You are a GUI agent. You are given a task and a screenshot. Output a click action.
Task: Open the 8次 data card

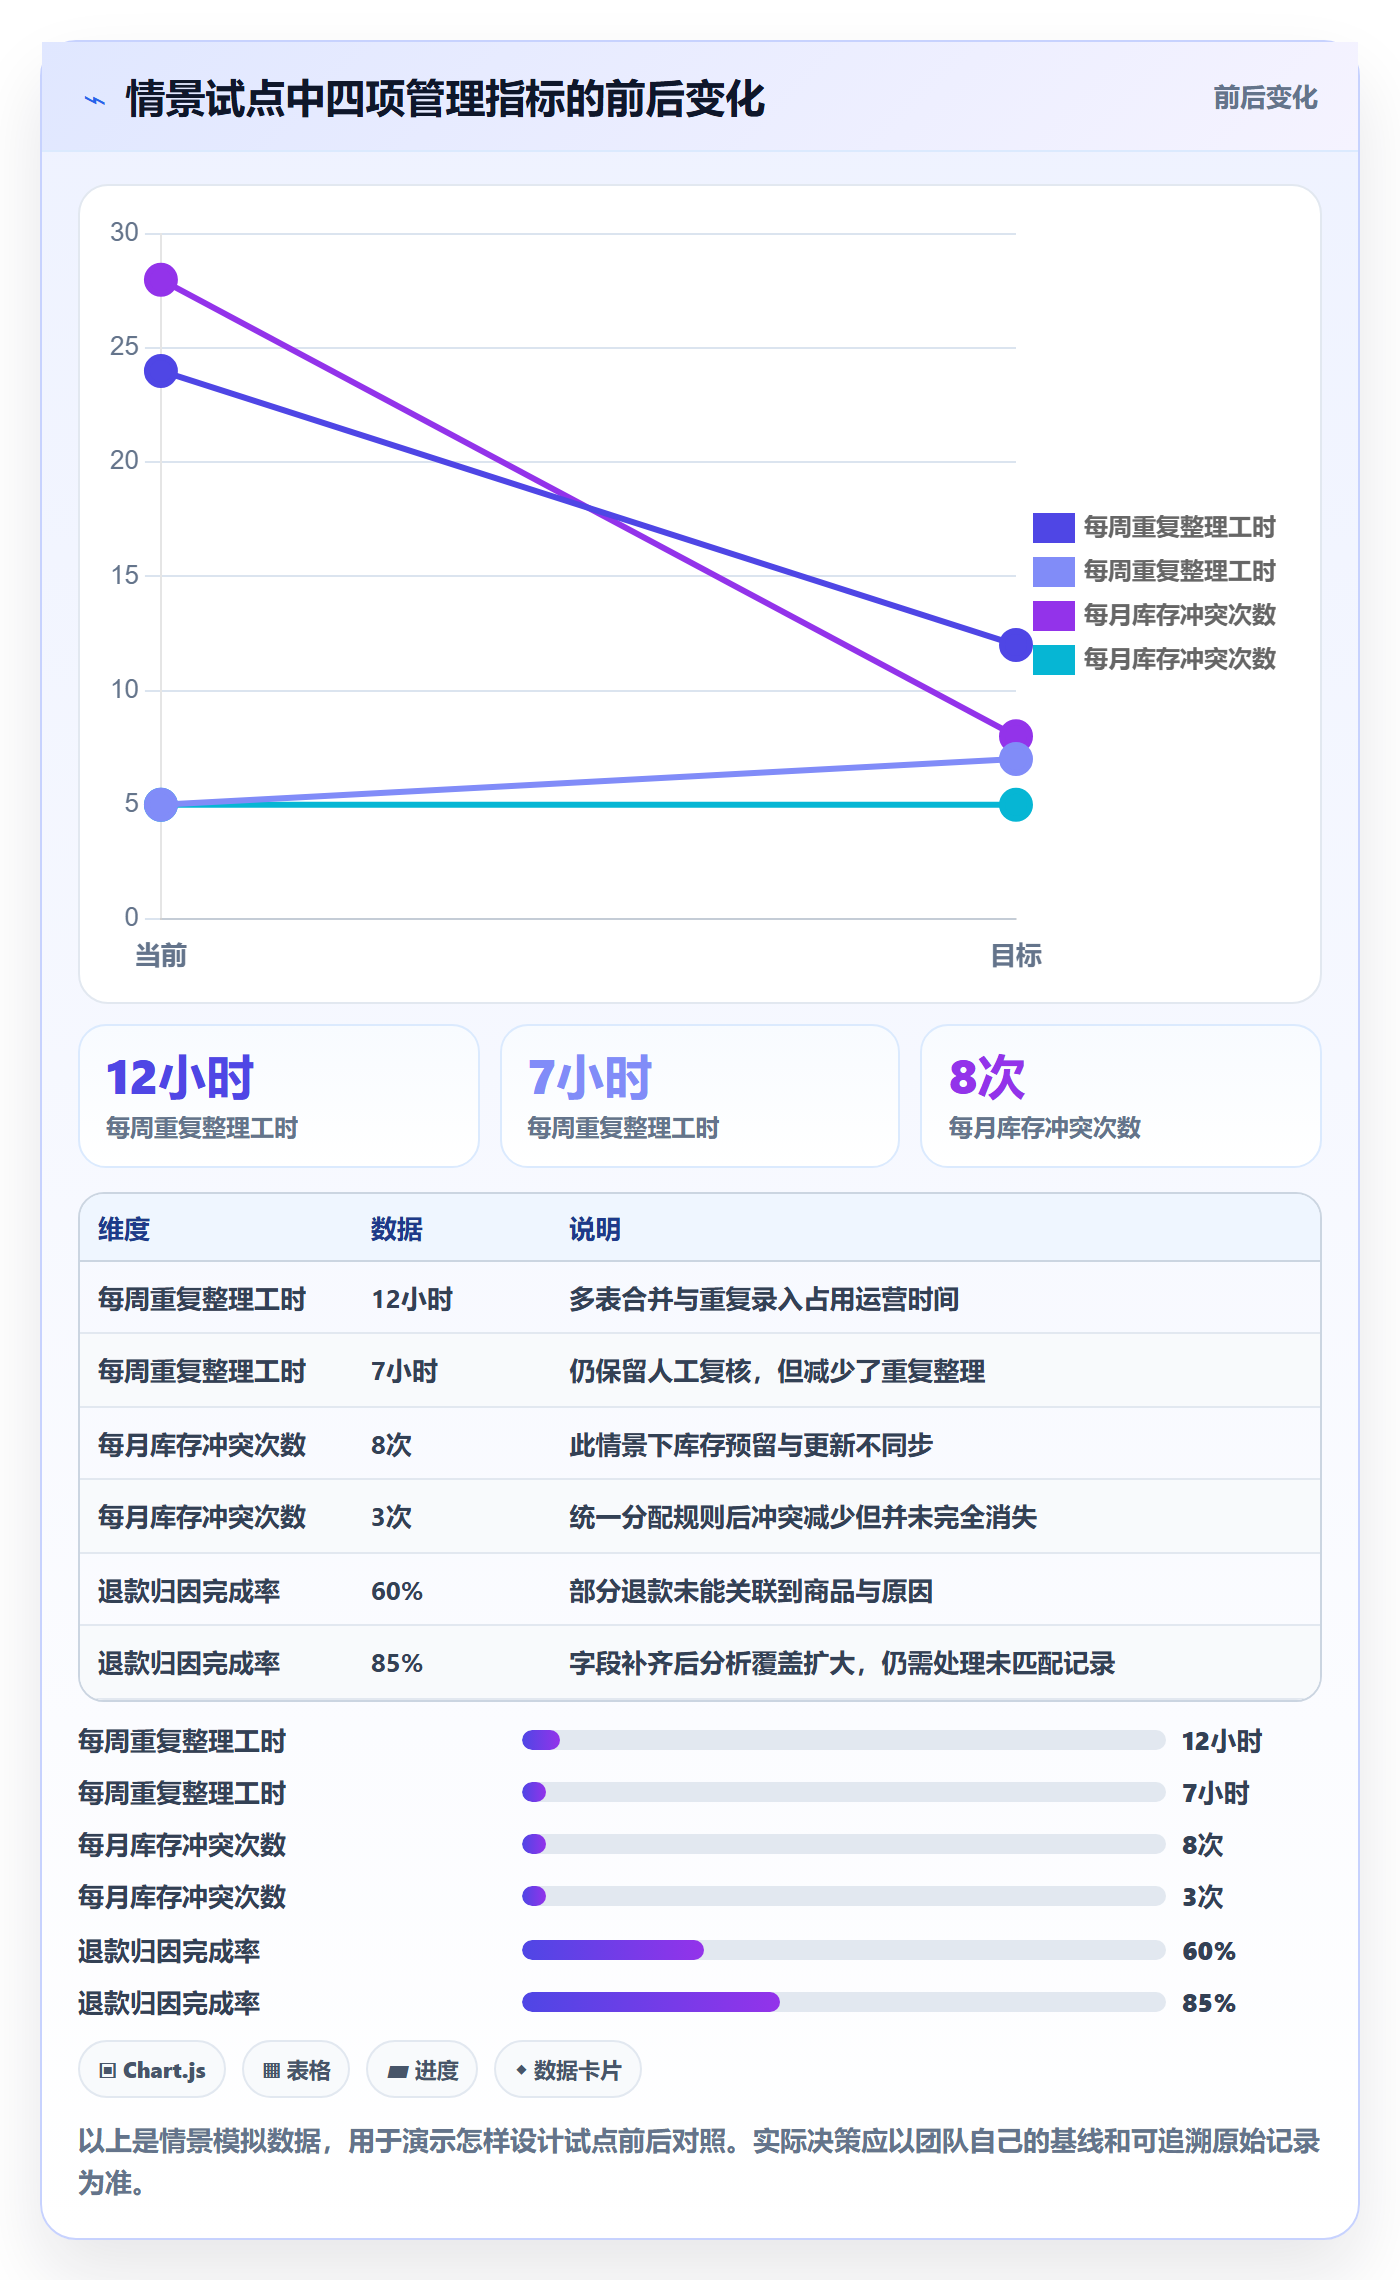1121,1096
